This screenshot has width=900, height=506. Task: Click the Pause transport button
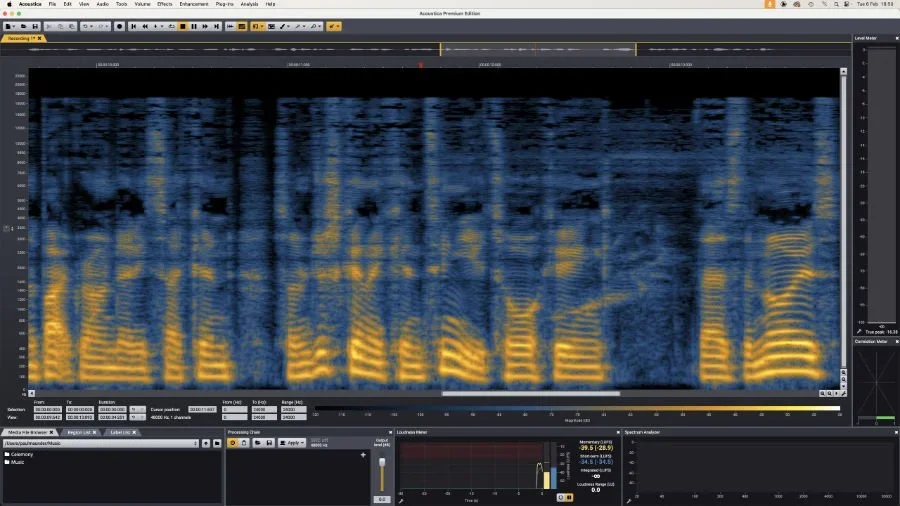(194, 26)
